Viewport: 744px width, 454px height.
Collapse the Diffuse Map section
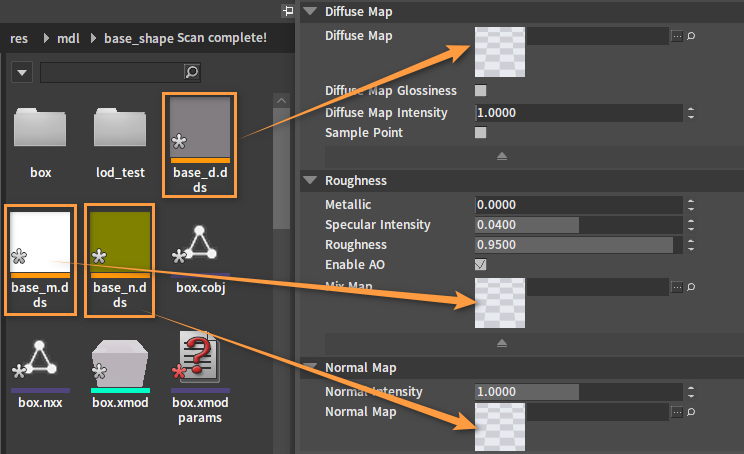(310, 12)
